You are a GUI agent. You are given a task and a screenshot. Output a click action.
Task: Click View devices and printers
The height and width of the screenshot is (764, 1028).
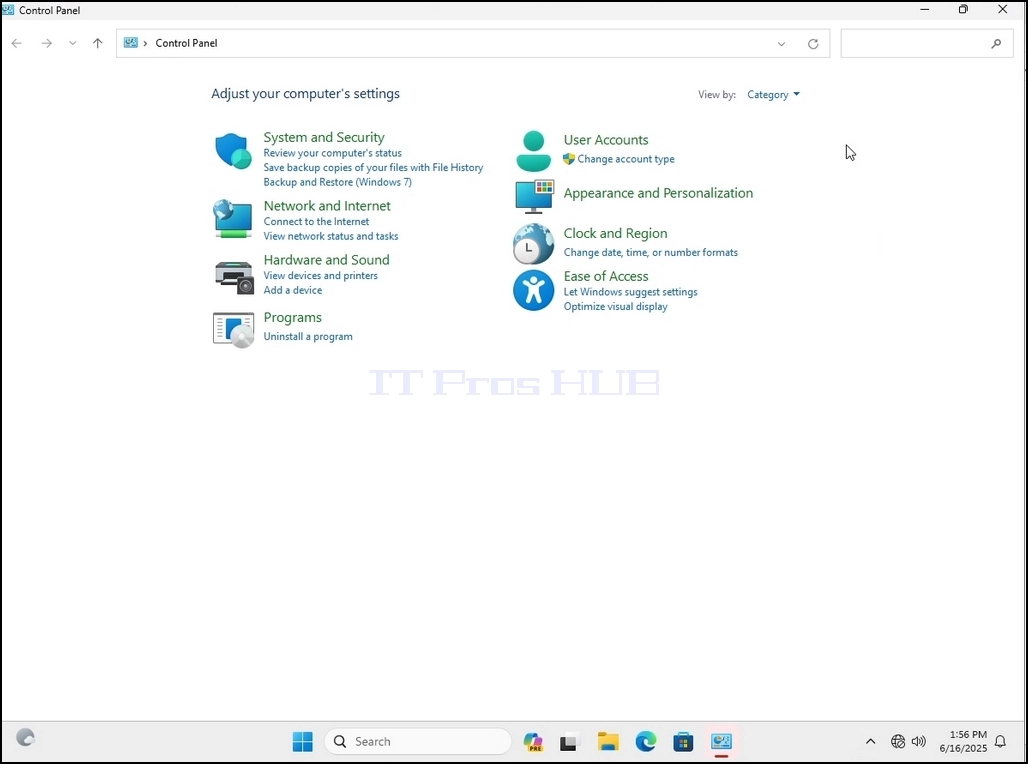coord(321,275)
